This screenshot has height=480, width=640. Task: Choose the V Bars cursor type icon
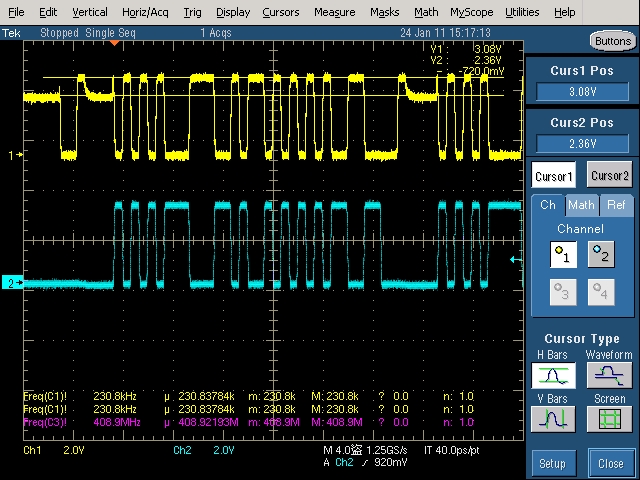[553, 419]
